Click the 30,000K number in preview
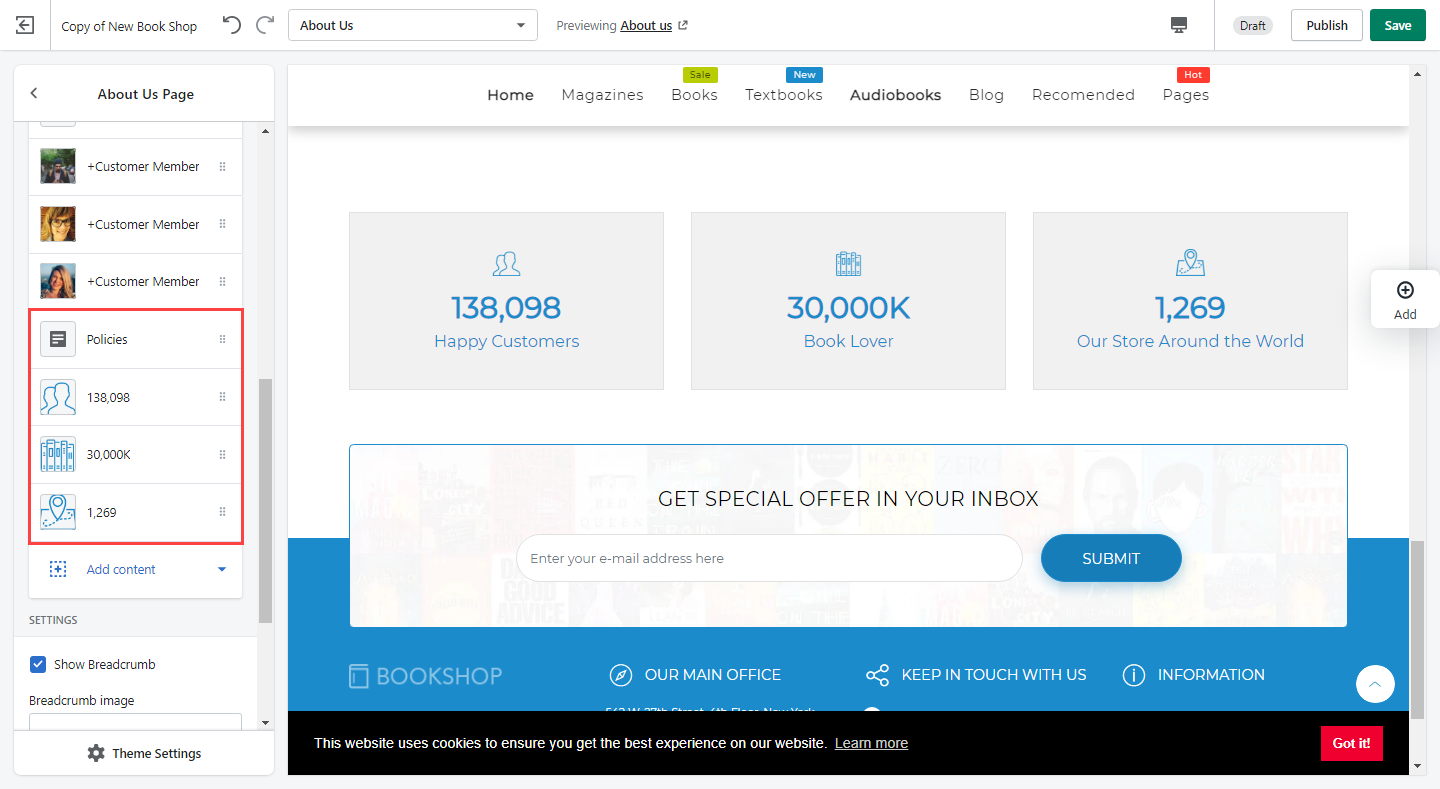The image size is (1440, 789). click(x=848, y=307)
